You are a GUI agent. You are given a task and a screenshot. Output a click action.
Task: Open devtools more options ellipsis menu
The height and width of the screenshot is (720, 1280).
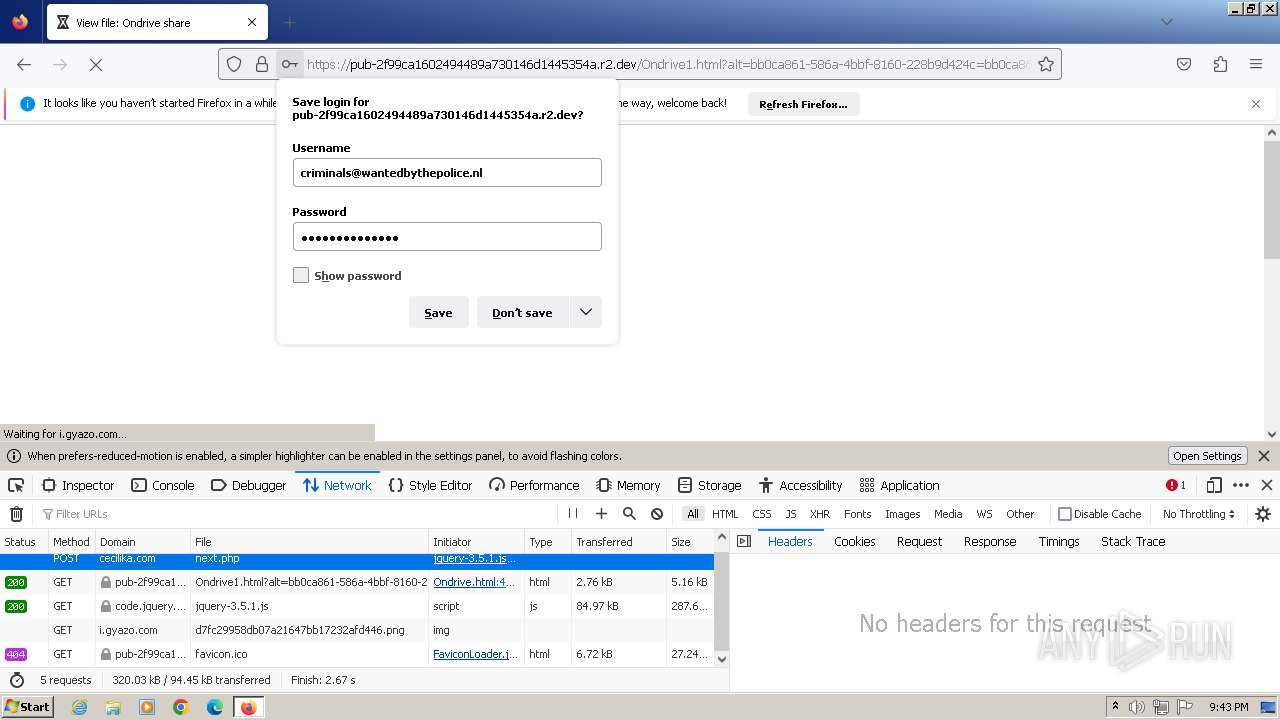[x=1241, y=485]
